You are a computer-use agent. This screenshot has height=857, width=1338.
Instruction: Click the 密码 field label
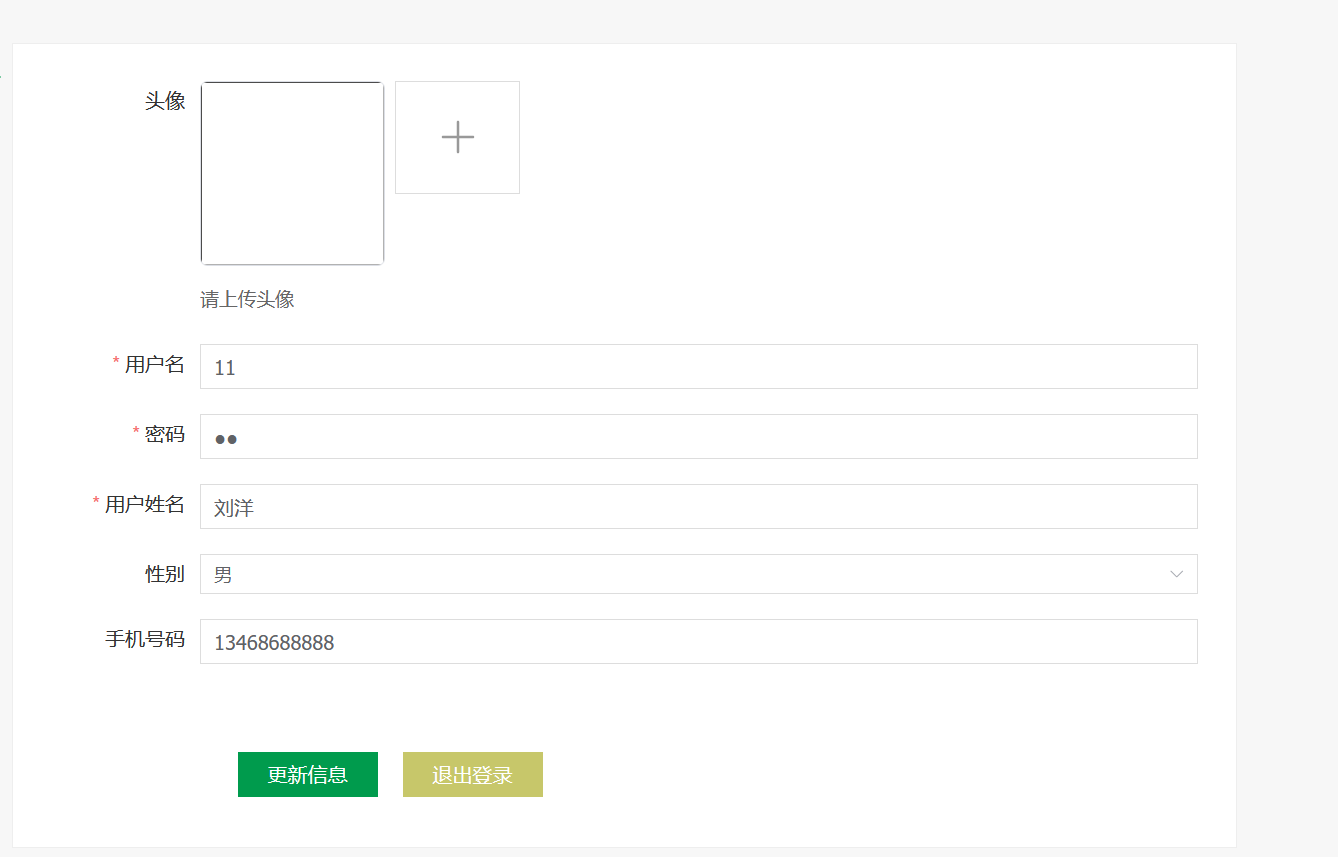(165, 434)
